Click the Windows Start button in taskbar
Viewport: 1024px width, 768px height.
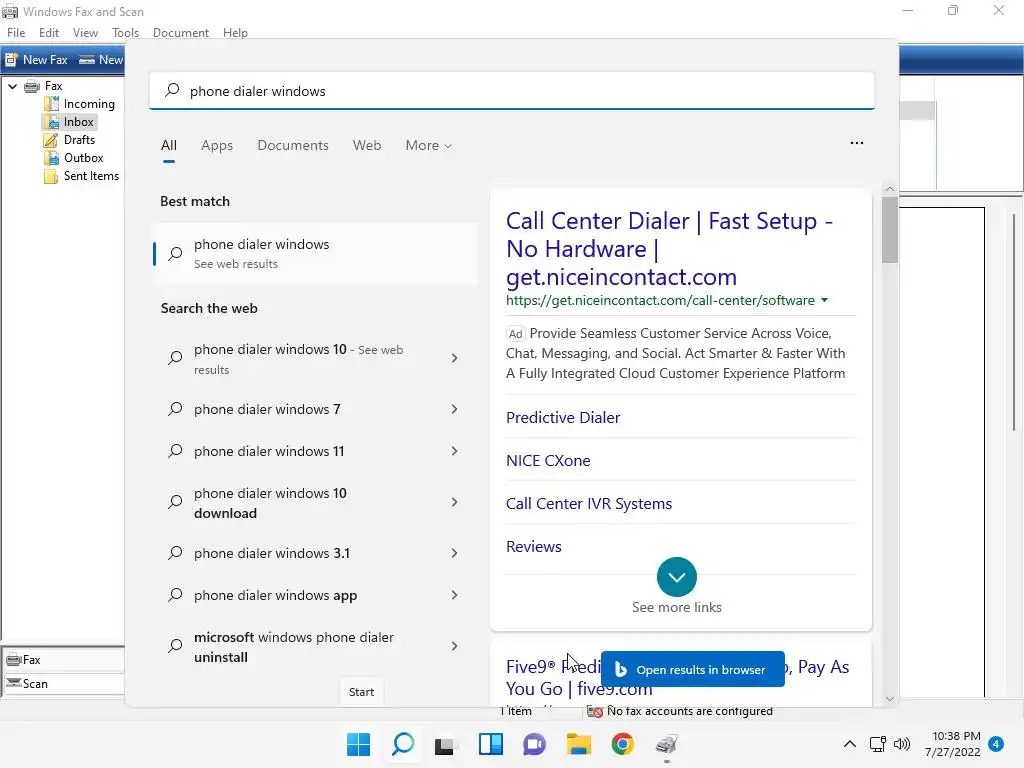click(358, 744)
